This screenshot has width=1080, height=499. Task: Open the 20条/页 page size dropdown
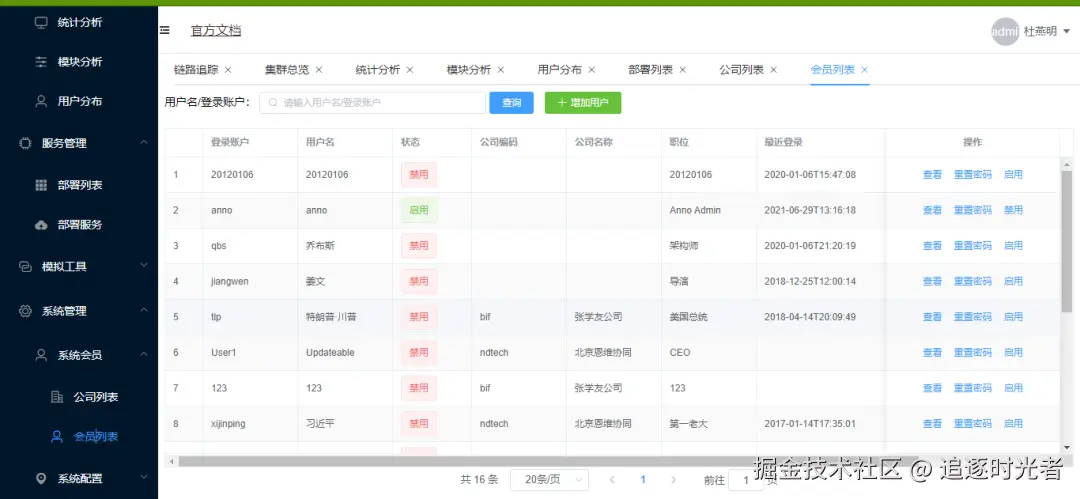[x=549, y=480]
